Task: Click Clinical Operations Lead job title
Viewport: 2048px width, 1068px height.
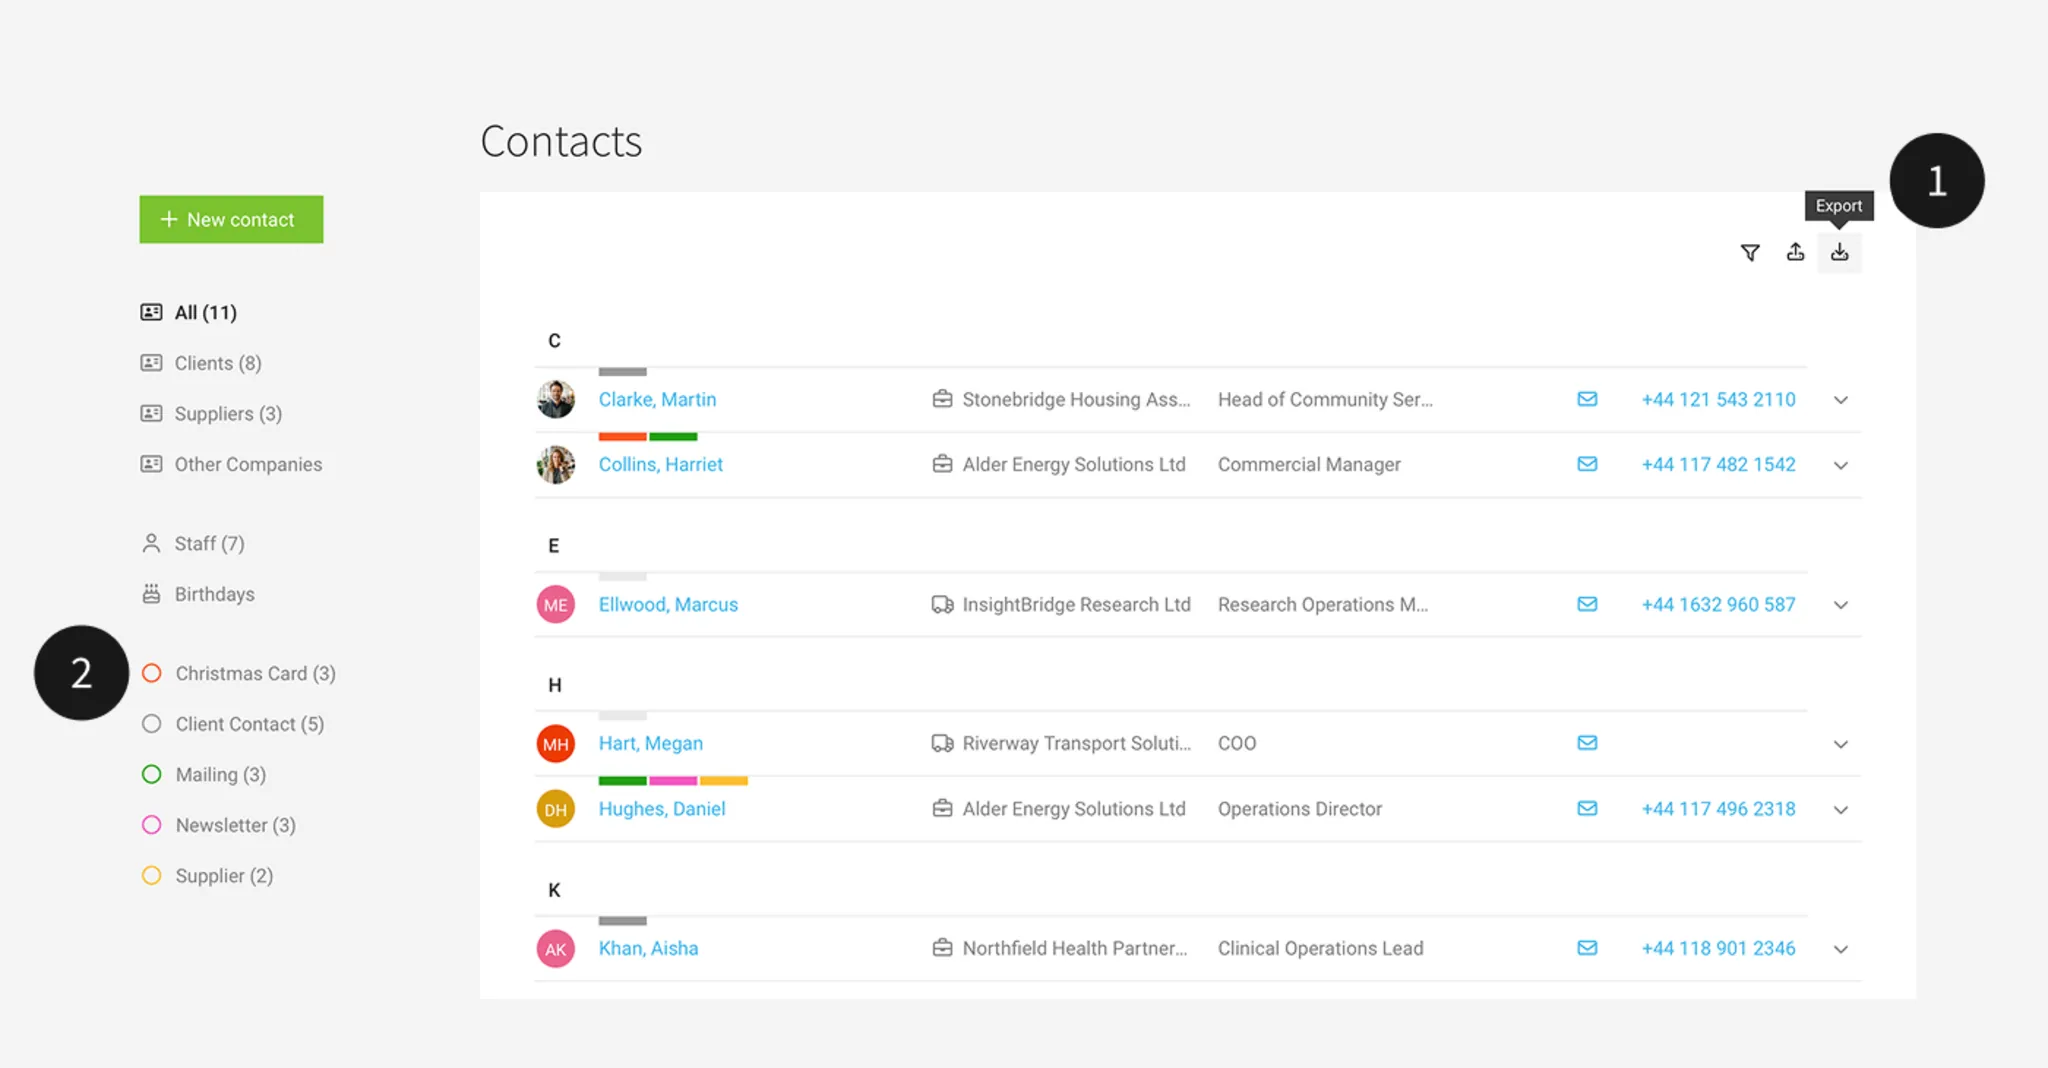Action: click(1320, 948)
